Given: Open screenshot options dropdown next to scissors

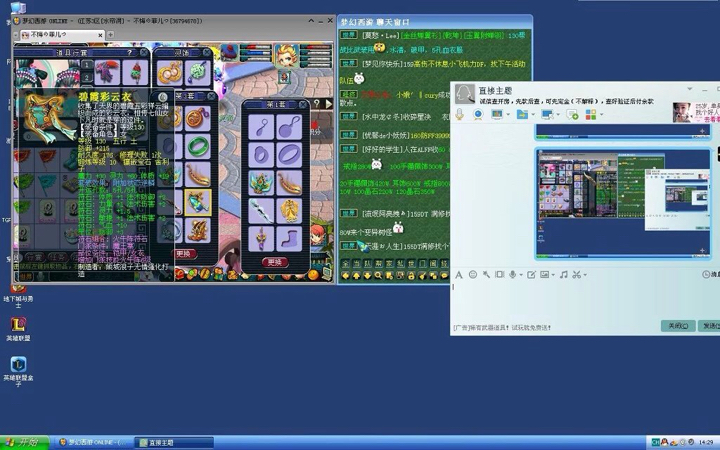Looking at the screenshot, I should coord(585,275).
